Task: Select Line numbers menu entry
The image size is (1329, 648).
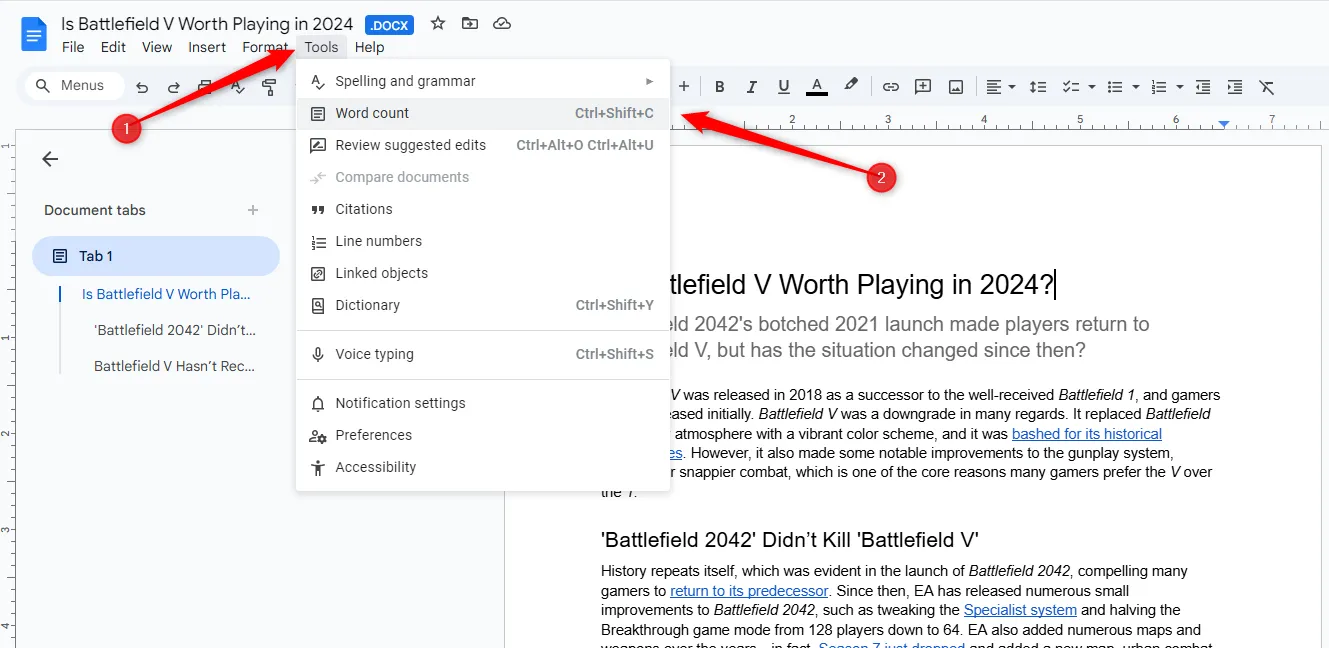Action: click(x=483, y=241)
